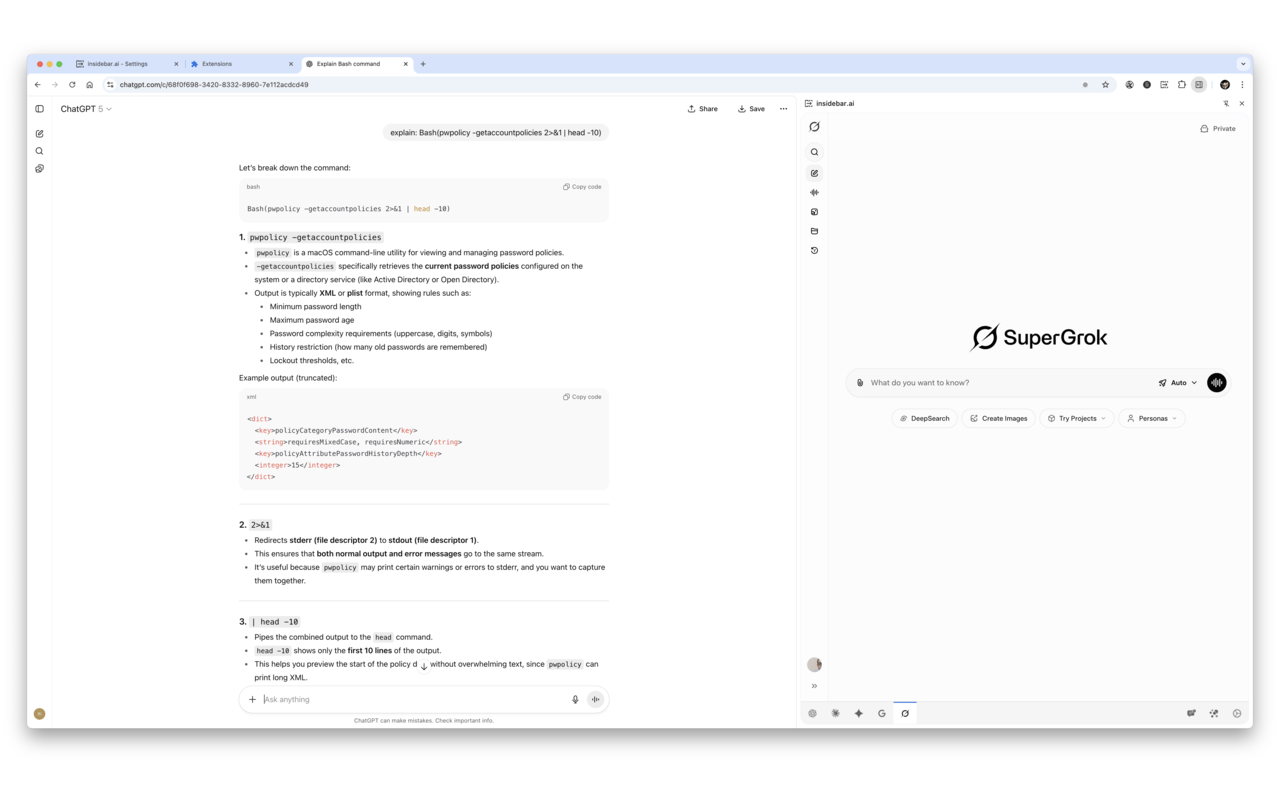Viewport: 1280px width, 800px height.
Task: Copy code from the bash block
Action: click(582, 187)
